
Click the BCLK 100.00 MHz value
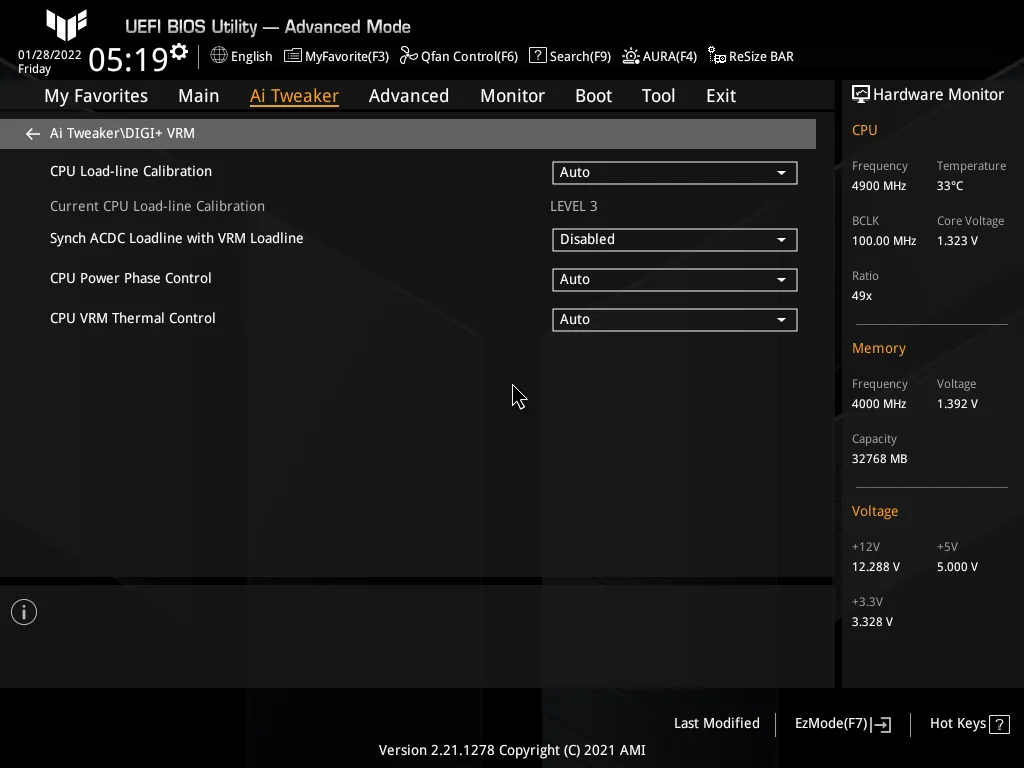coord(884,241)
